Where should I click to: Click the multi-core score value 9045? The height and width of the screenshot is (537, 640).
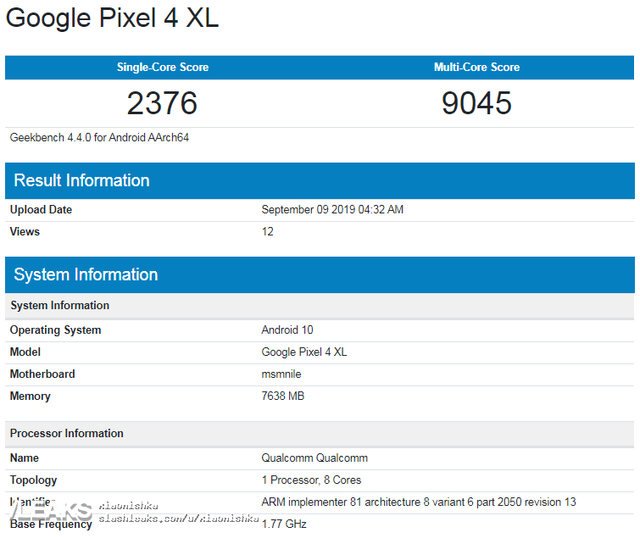[x=476, y=102]
